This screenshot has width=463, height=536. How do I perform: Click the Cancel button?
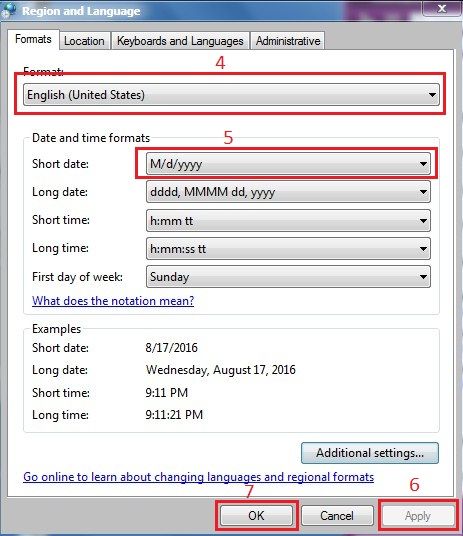pyautogui.click(x=337, y=515)
